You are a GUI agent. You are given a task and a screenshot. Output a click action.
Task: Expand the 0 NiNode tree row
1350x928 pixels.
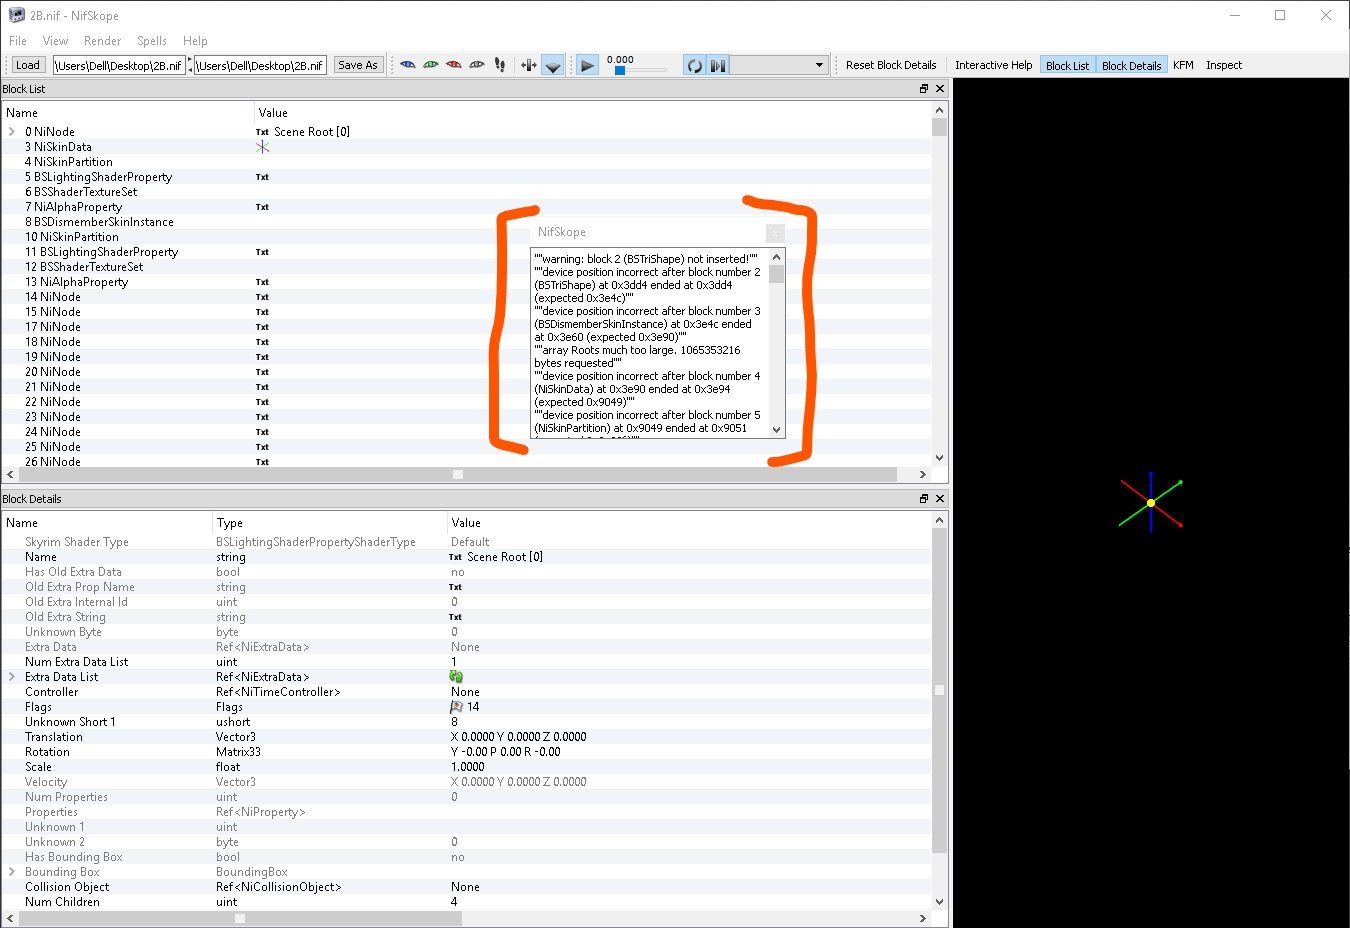12,132
